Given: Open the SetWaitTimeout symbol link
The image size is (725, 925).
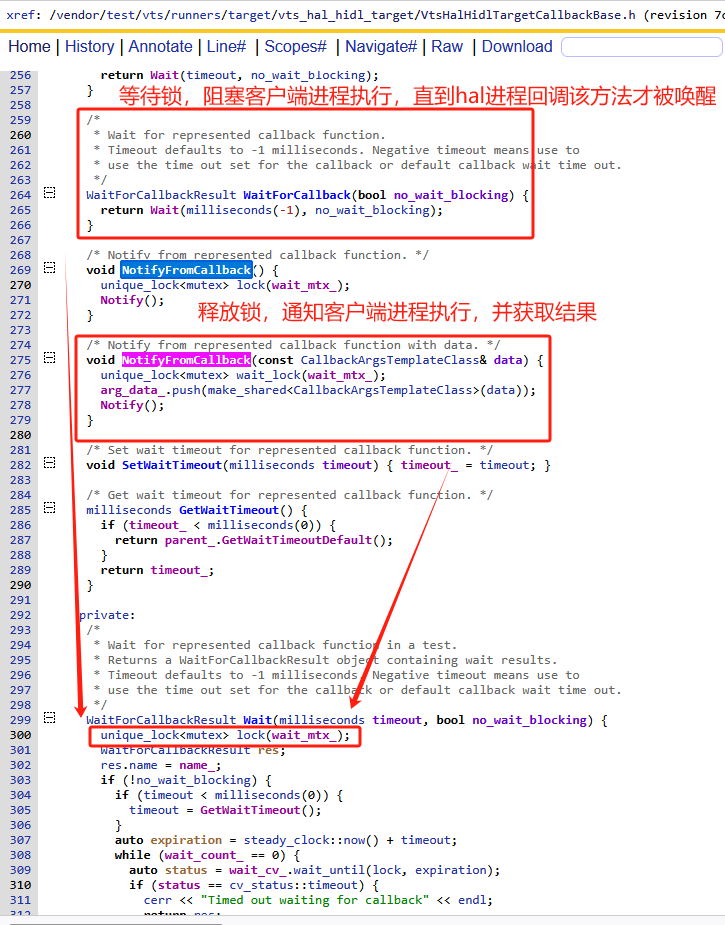Looking at the screenshot, I should (x=172, y=465).
